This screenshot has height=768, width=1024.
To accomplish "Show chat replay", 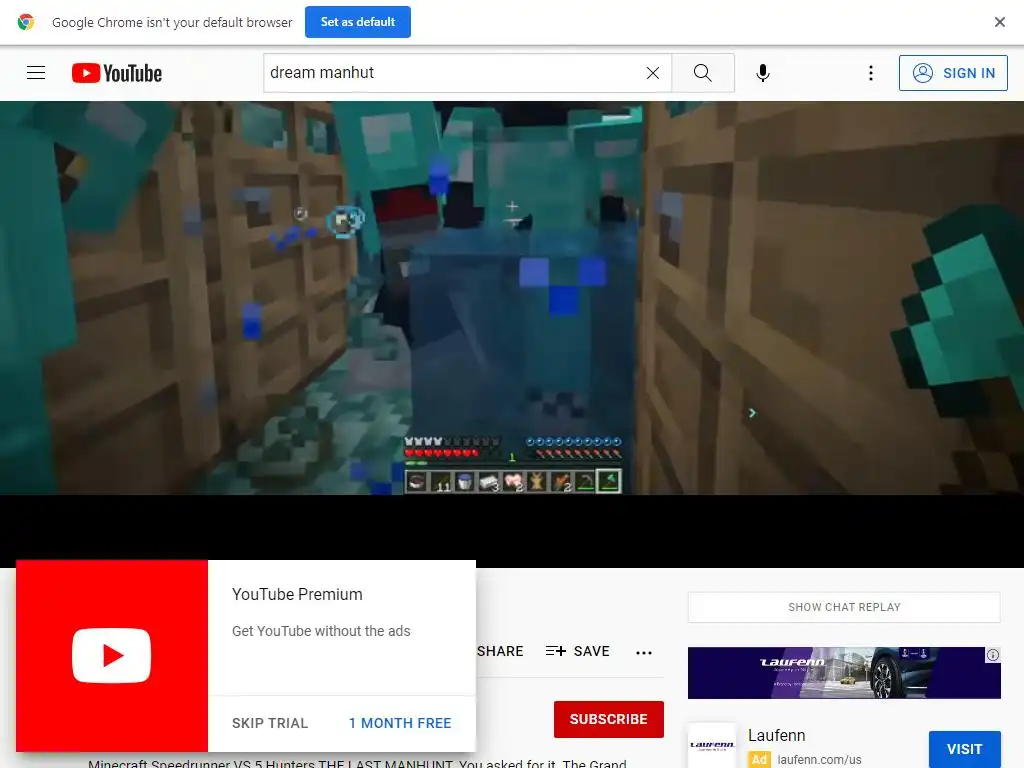I will coord(844,607).
